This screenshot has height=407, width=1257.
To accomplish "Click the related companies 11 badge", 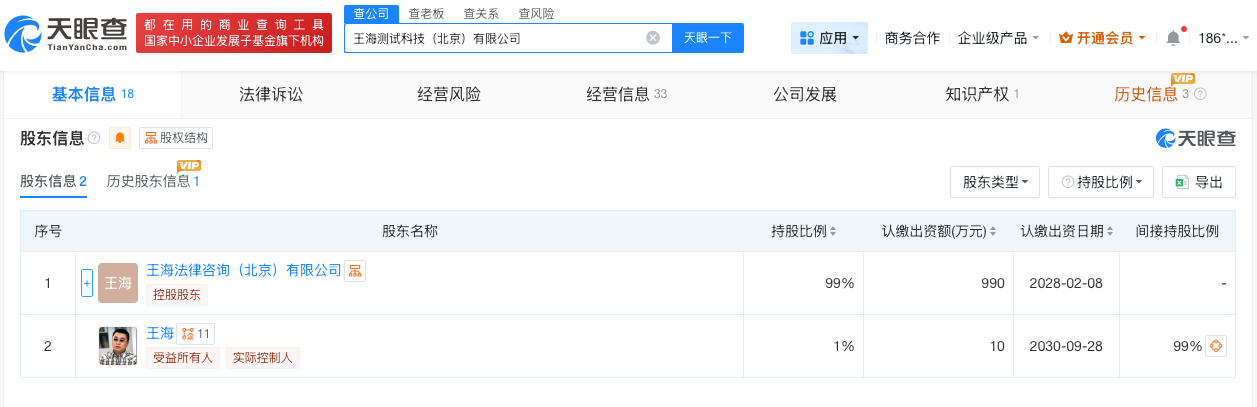I will point(196,333).
